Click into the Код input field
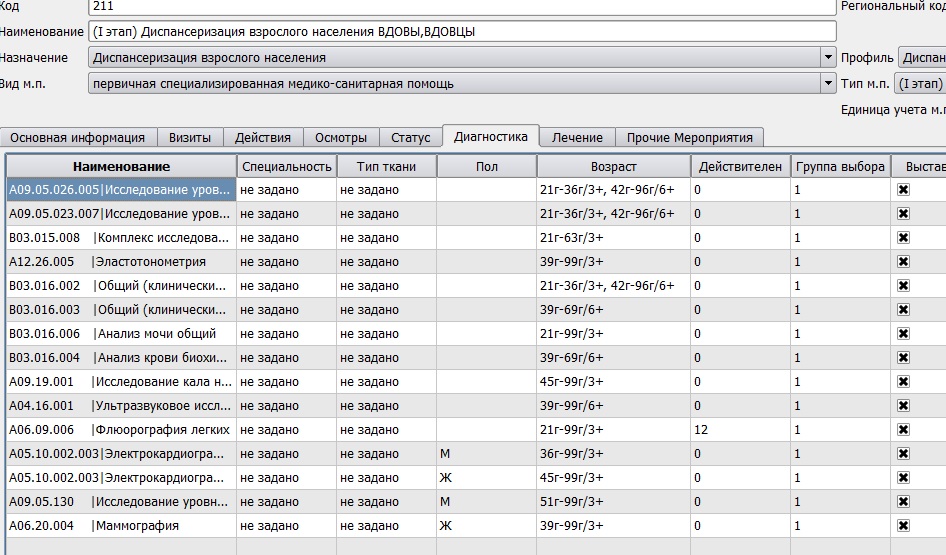Screen dimensions: 946x555 coord(460,6)
